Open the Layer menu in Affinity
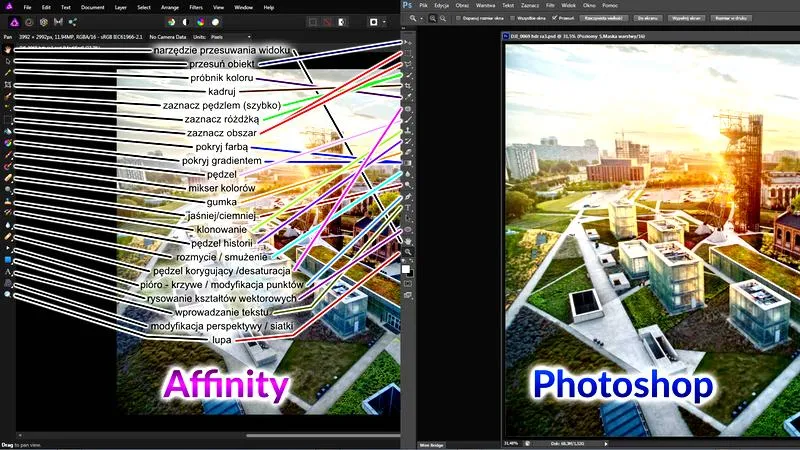 [x=120, y=8]
